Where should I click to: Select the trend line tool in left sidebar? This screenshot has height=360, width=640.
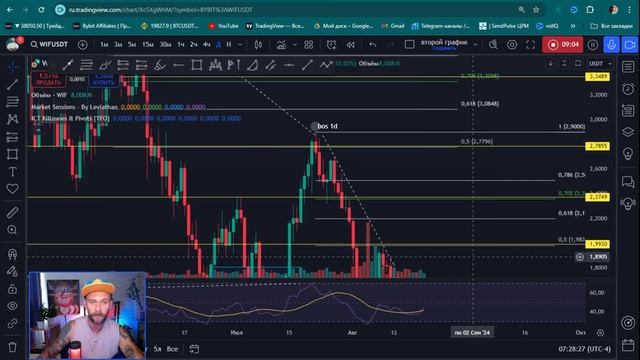tap(12, 84)
